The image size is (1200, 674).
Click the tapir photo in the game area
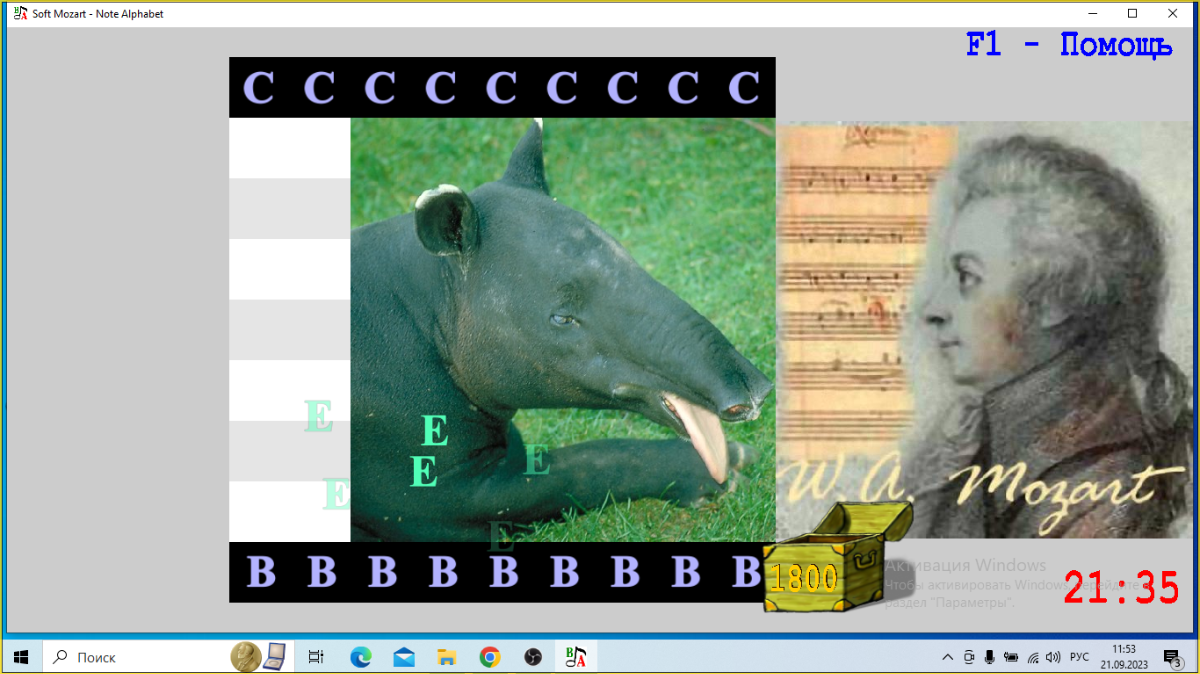(x=563, y=330)
